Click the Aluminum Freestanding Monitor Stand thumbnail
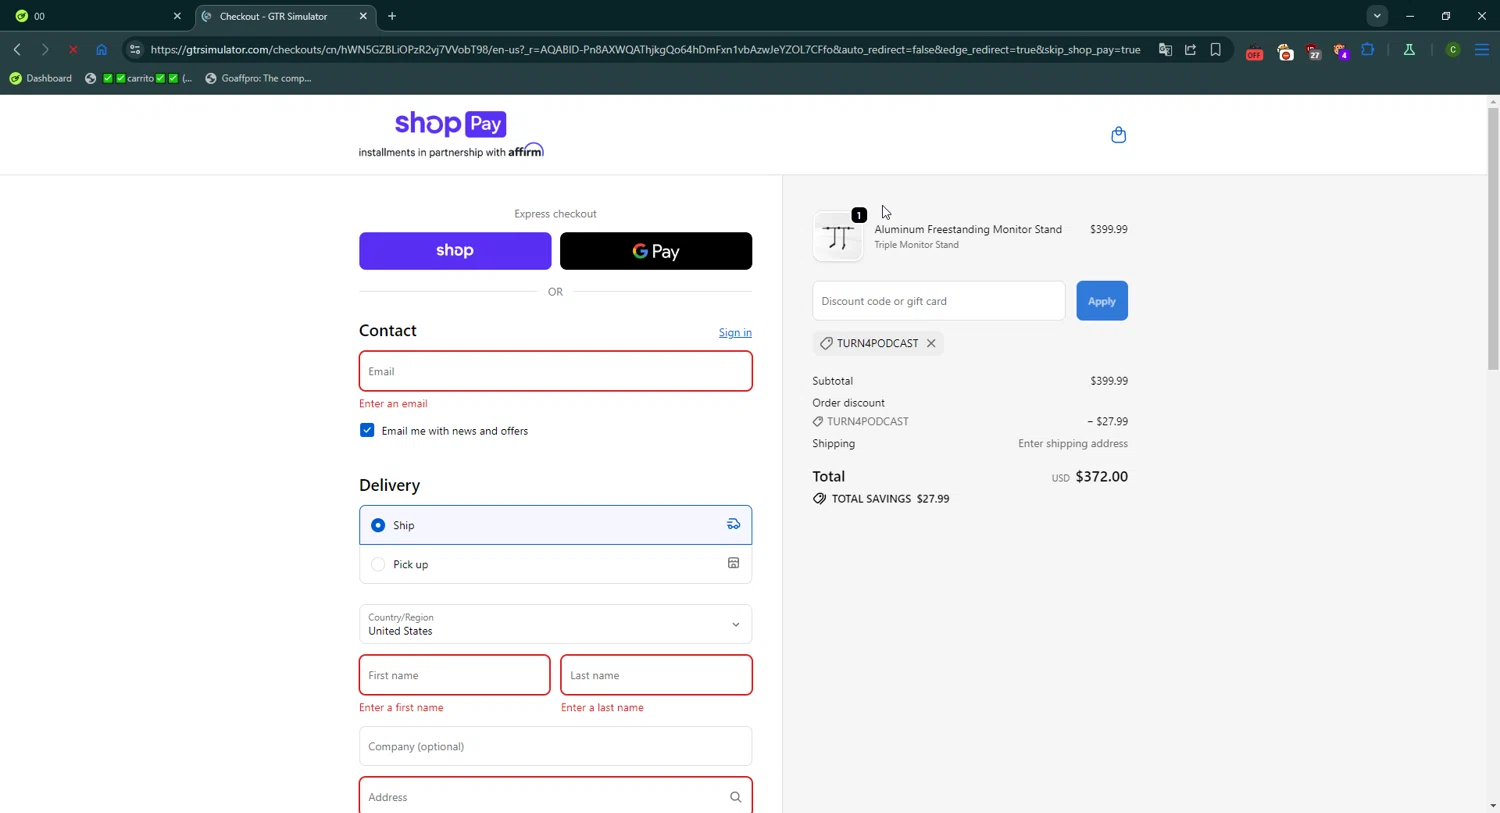Image resolution: width=1500 pixels, height=813 pixels. pos(837,237)
